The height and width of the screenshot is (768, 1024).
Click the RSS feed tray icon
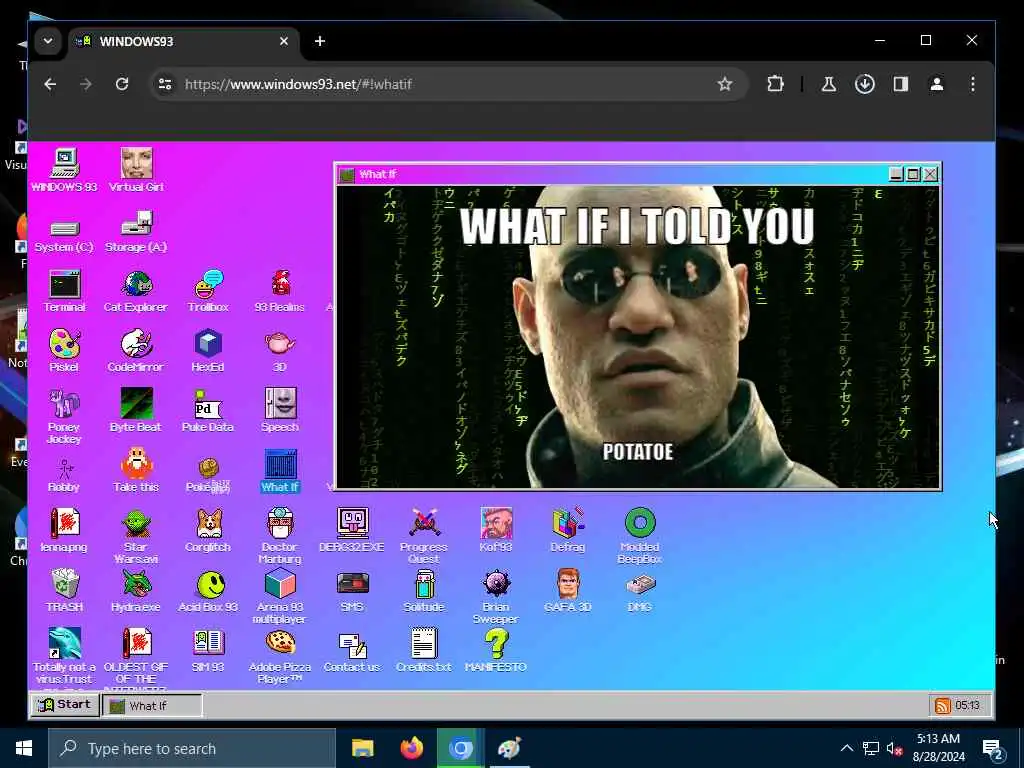(942, 705)
